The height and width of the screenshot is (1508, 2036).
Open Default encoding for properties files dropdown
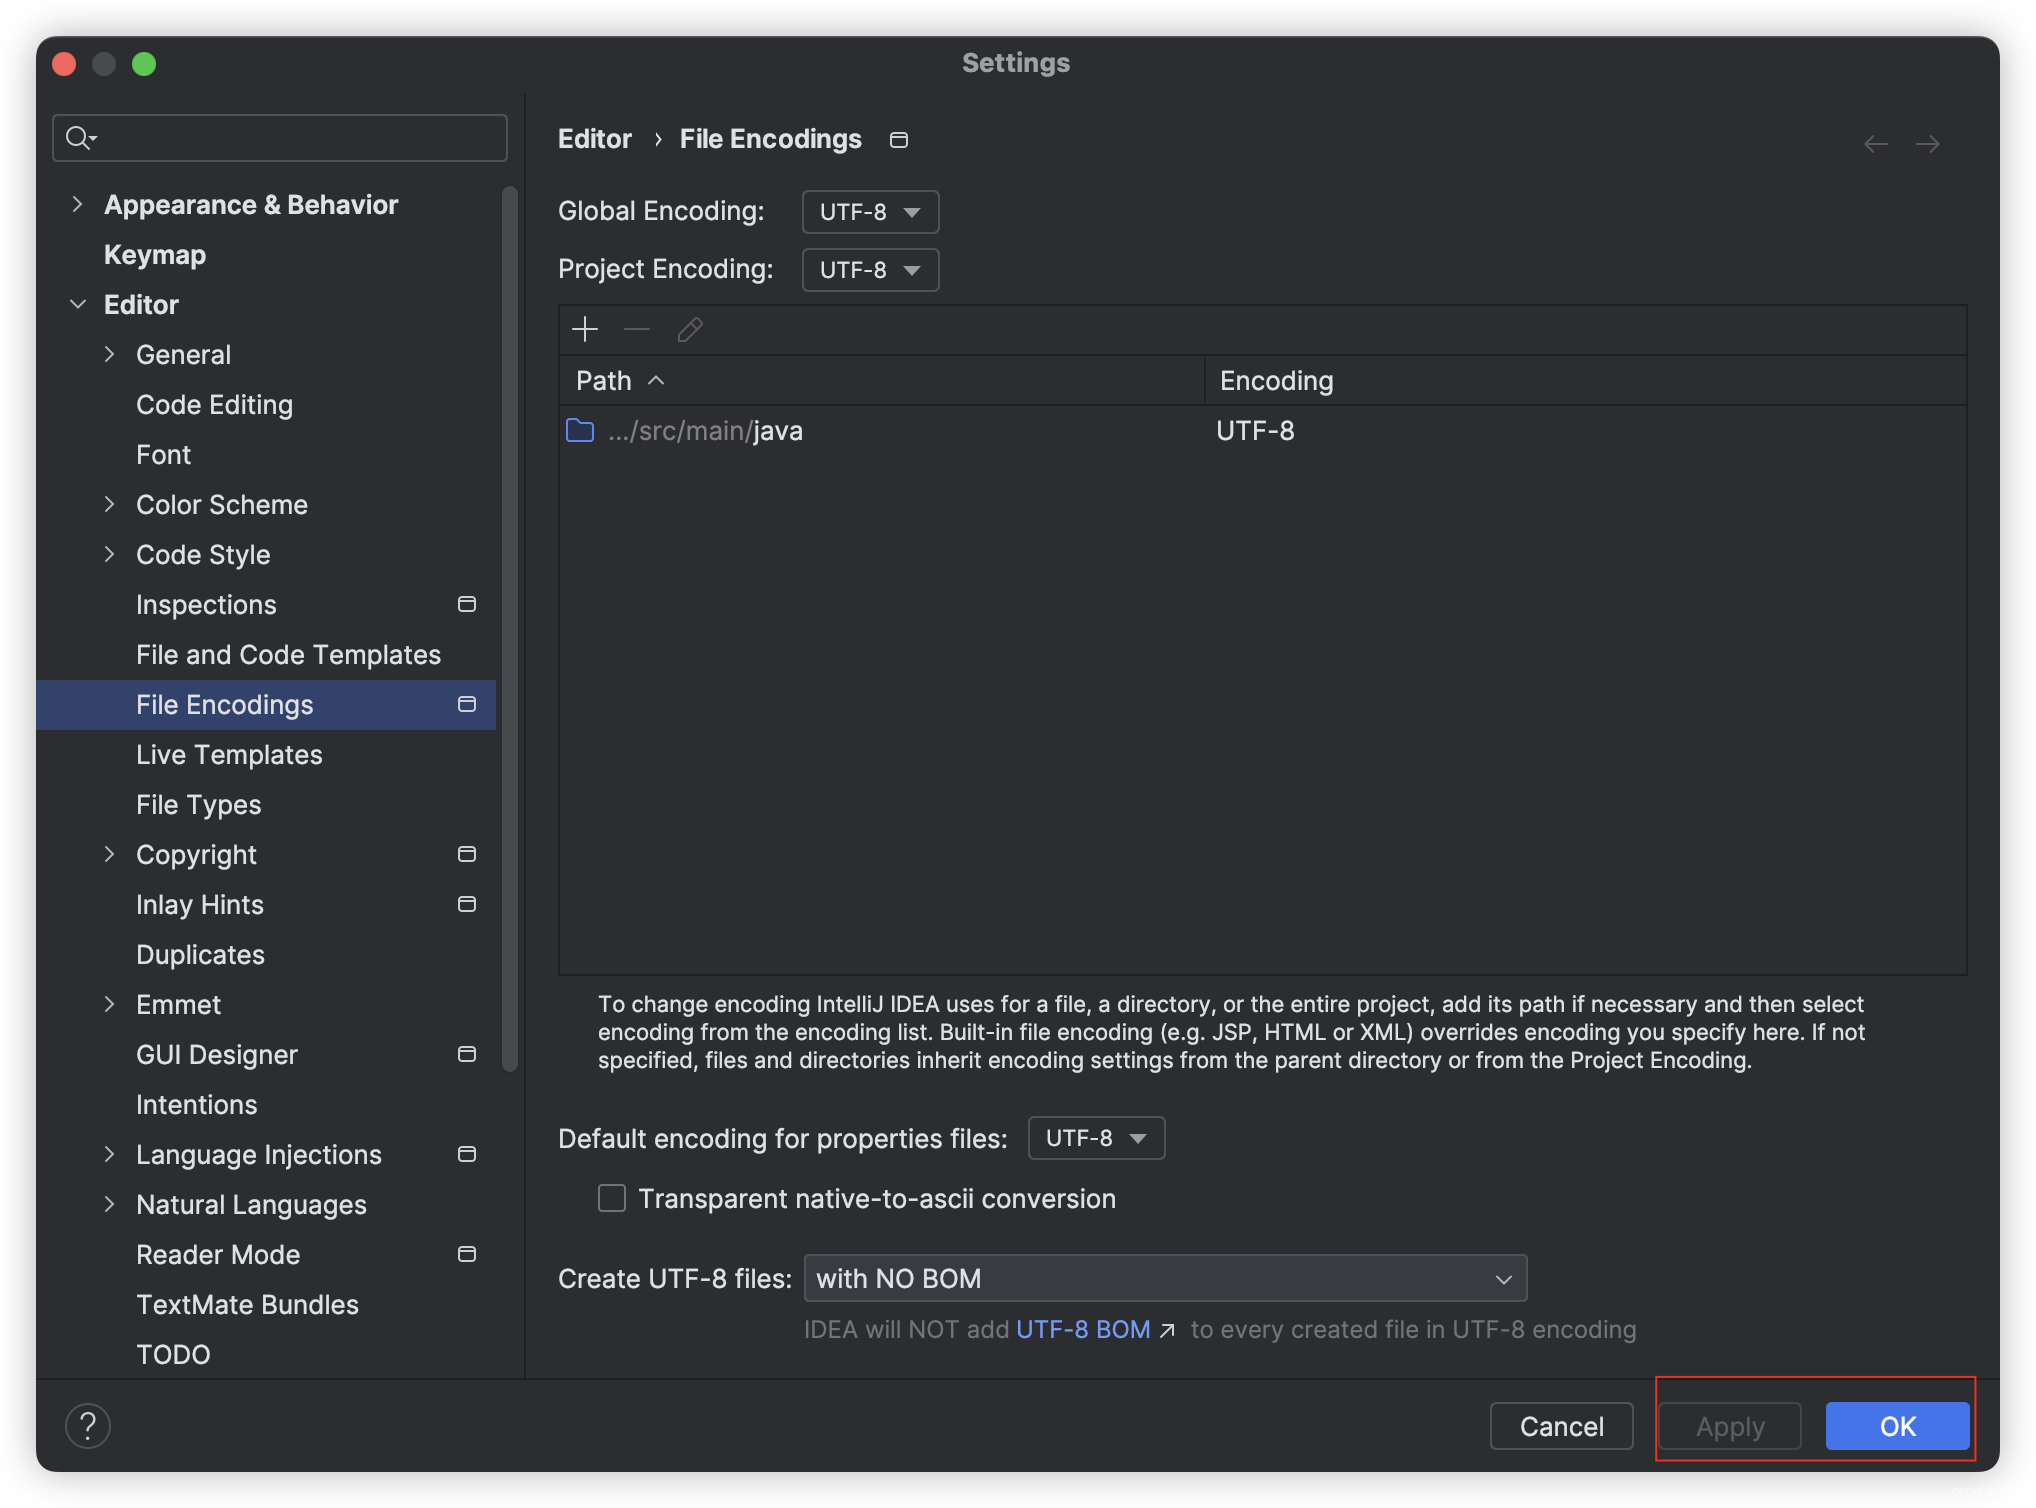click(x=1096, y=1138)
